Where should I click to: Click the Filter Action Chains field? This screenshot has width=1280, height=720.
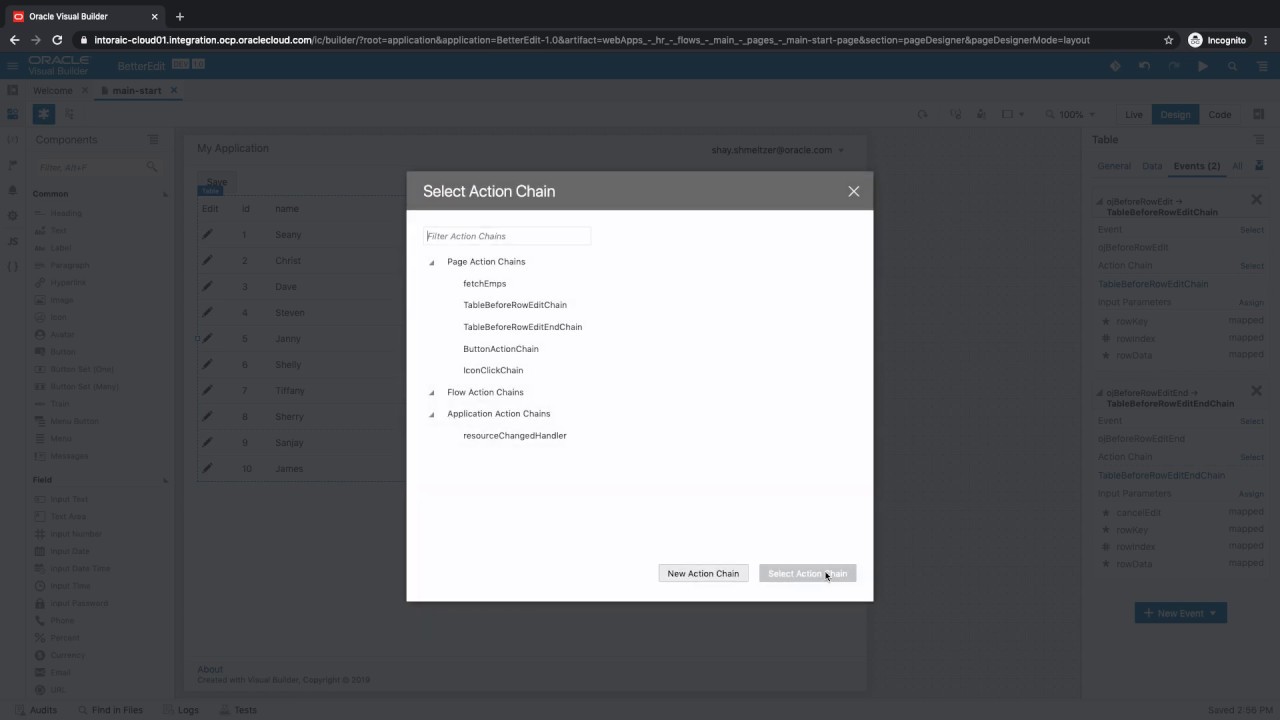coord(507,236)
